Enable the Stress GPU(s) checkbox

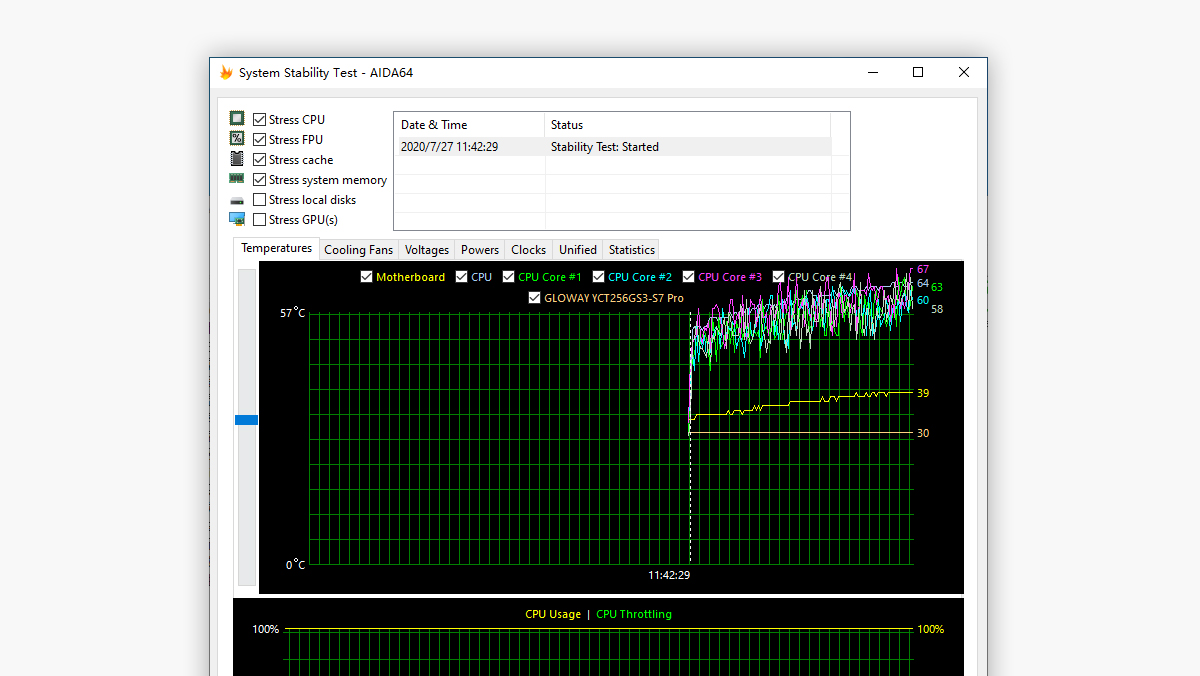point(260,220)
